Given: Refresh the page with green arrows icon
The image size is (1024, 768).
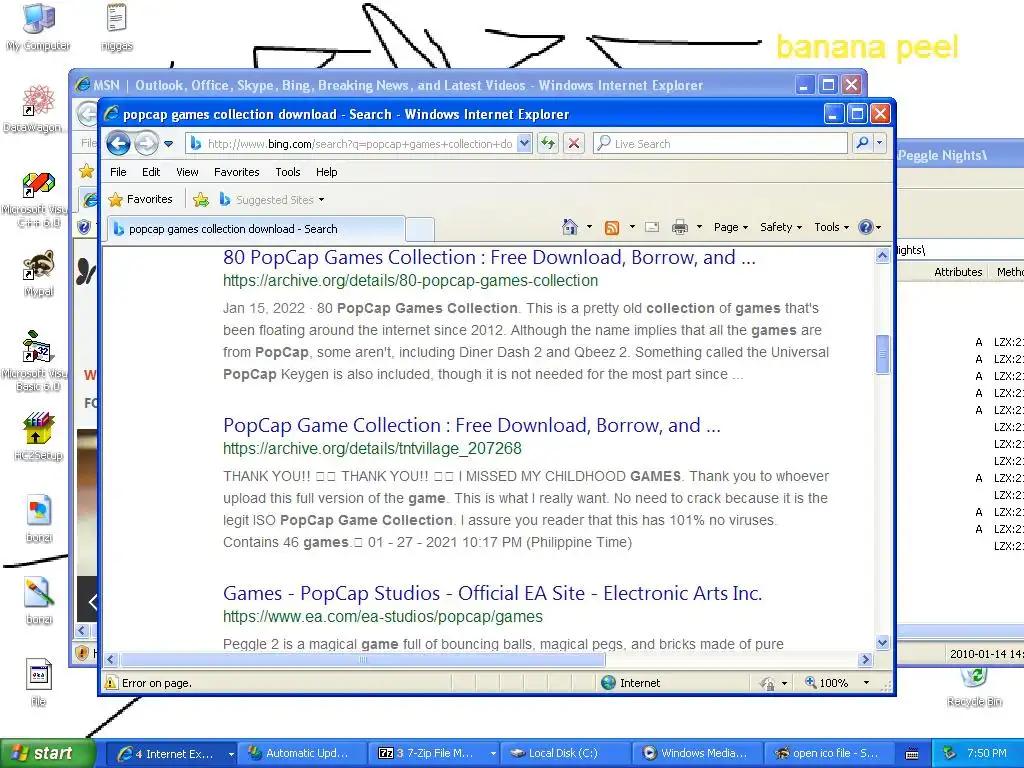Looking at the screenshot, I should 548,144.
